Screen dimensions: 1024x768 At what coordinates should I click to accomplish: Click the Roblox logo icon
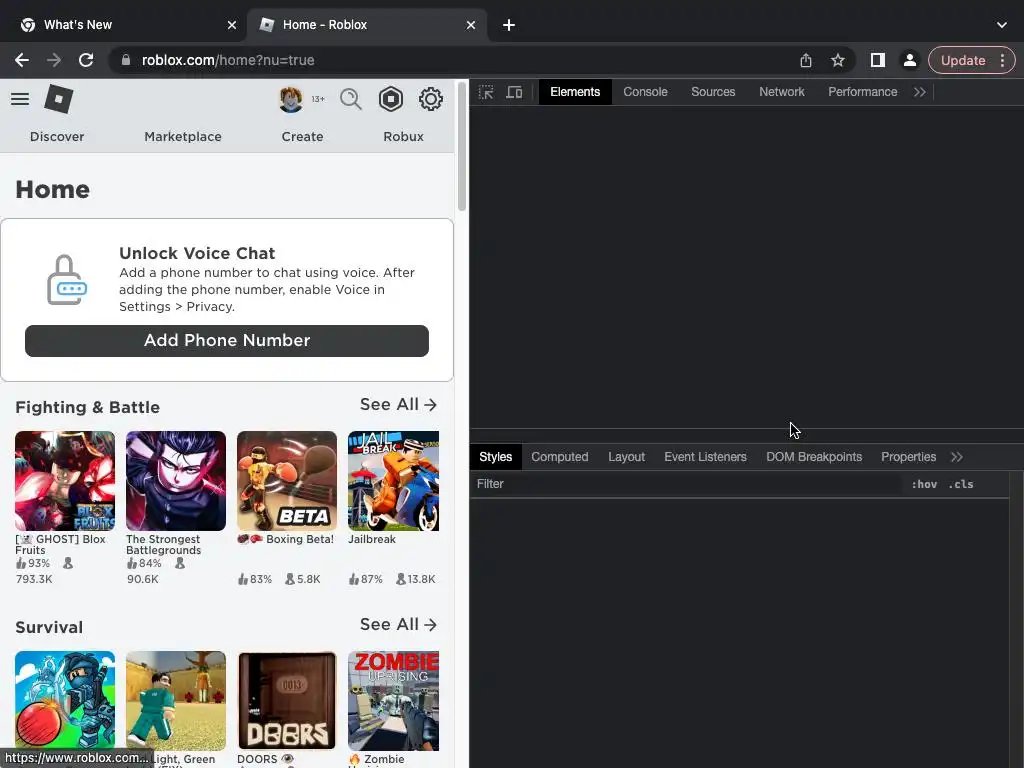(x=58, y=99)
